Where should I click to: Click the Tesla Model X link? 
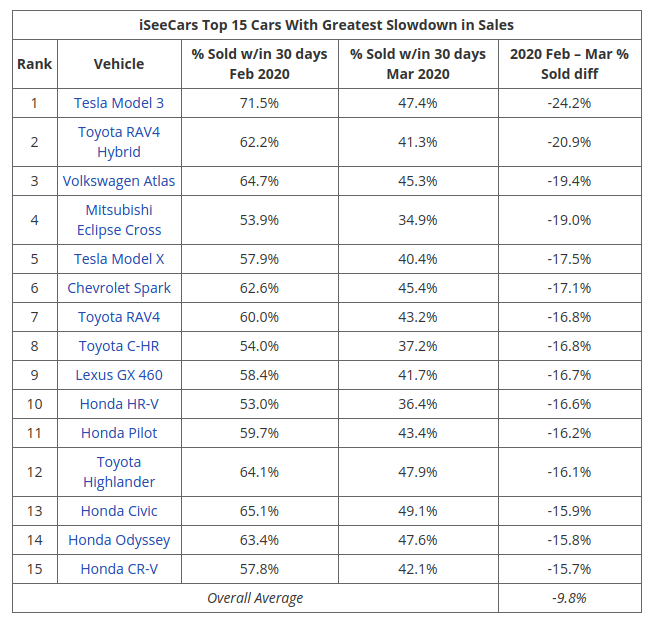(119, 259)
